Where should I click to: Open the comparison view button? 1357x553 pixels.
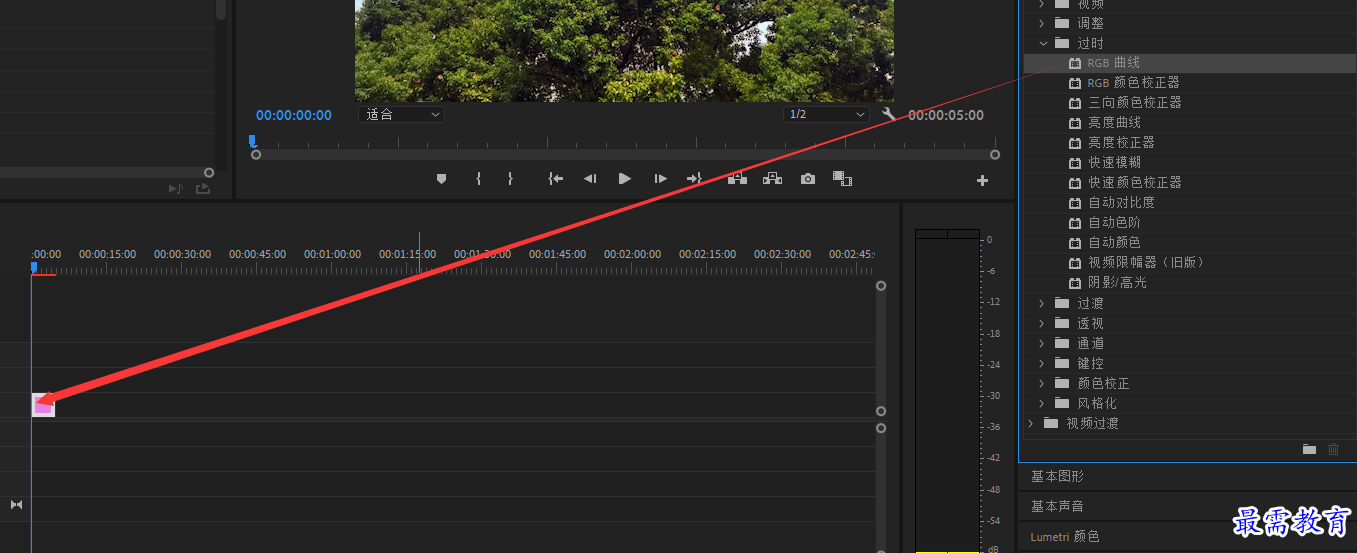click(843, 179)
